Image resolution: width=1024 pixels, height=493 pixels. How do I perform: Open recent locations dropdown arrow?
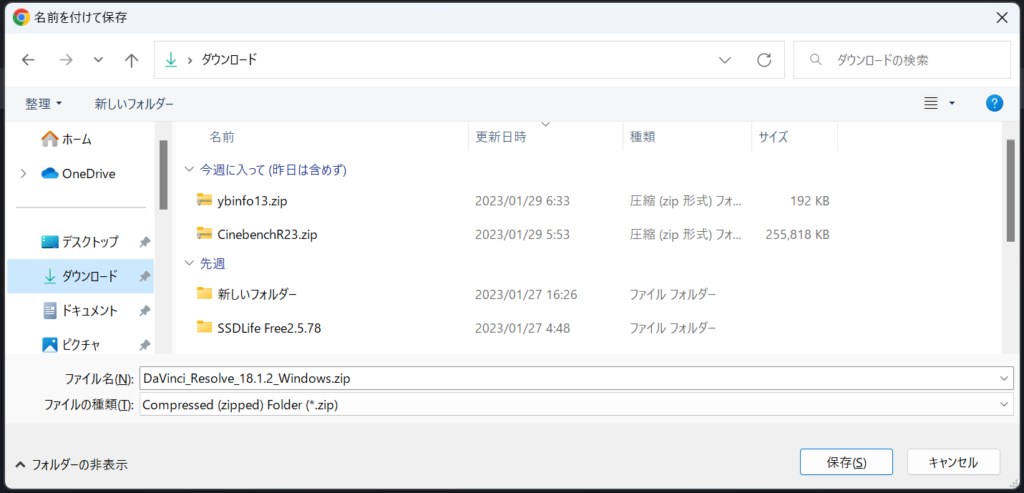pos(98,60)
